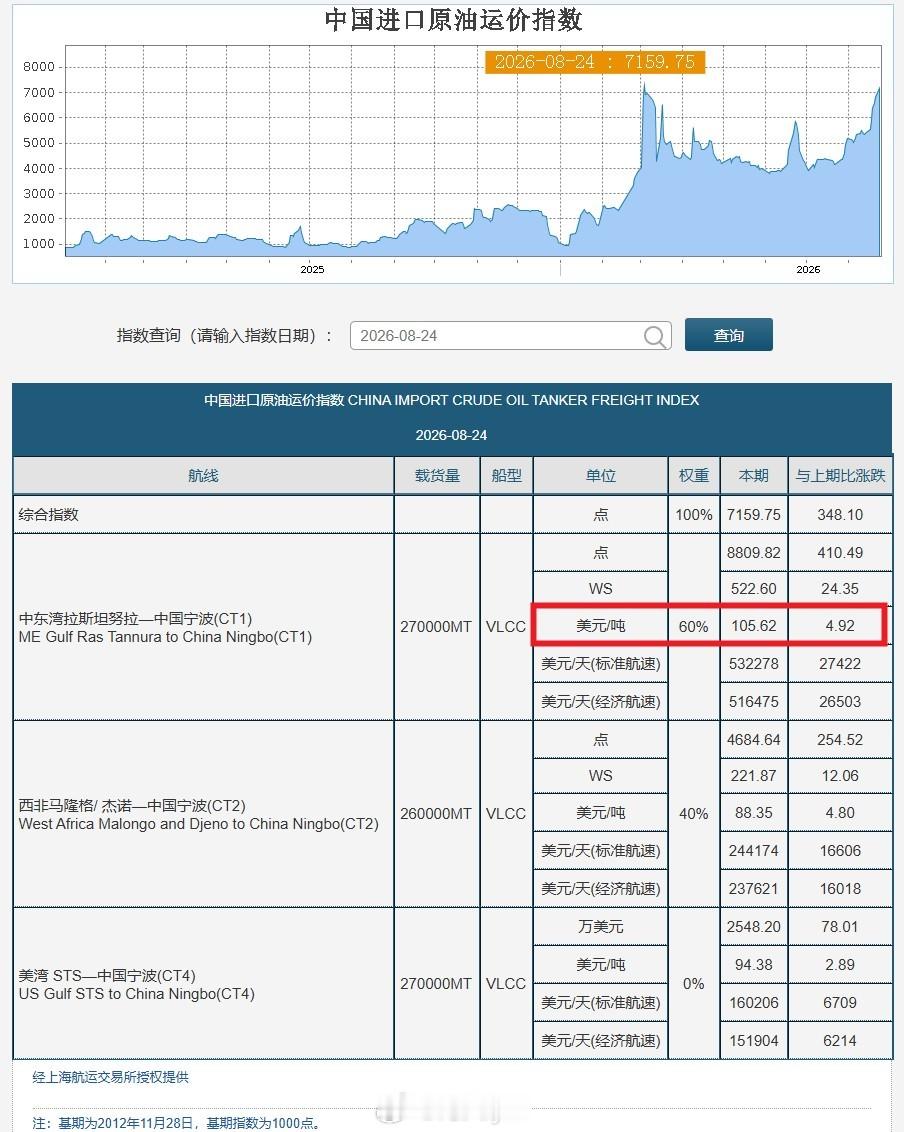
Task: Click the CT4 万美元 value 2548.20
Action: [754, 927]
